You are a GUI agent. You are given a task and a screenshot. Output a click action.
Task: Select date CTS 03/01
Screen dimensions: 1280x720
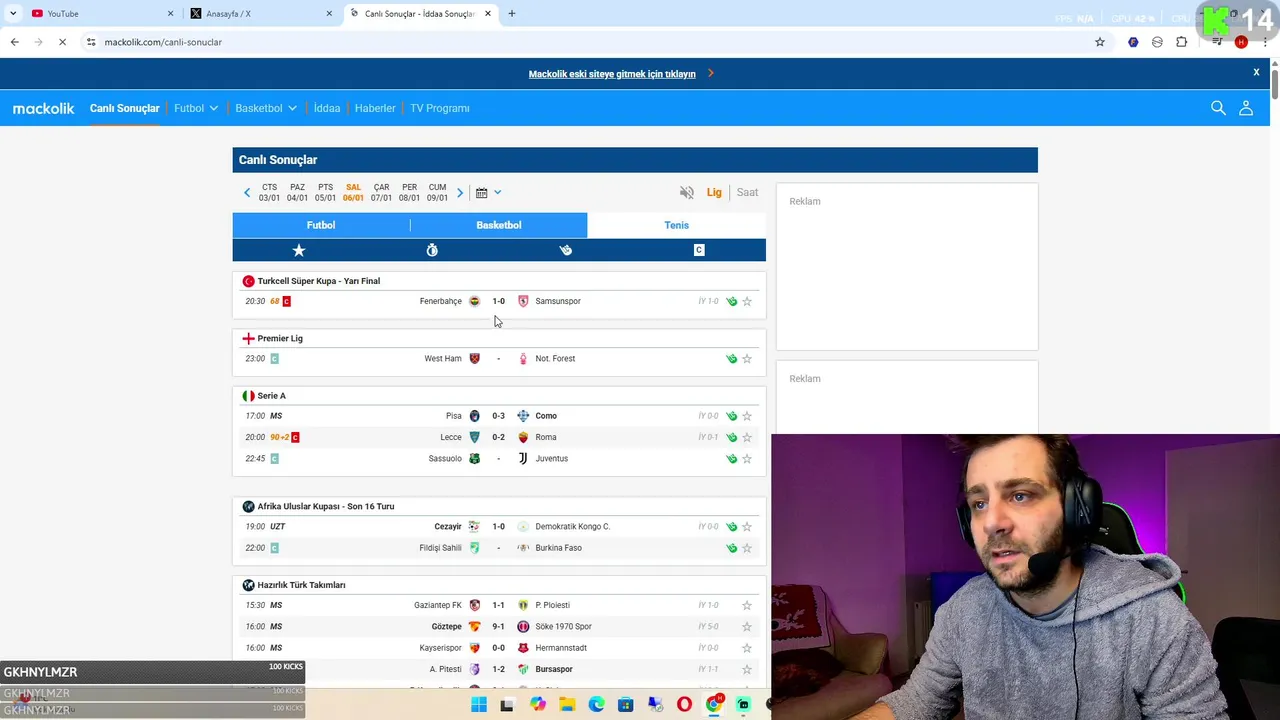click(269, 193)
